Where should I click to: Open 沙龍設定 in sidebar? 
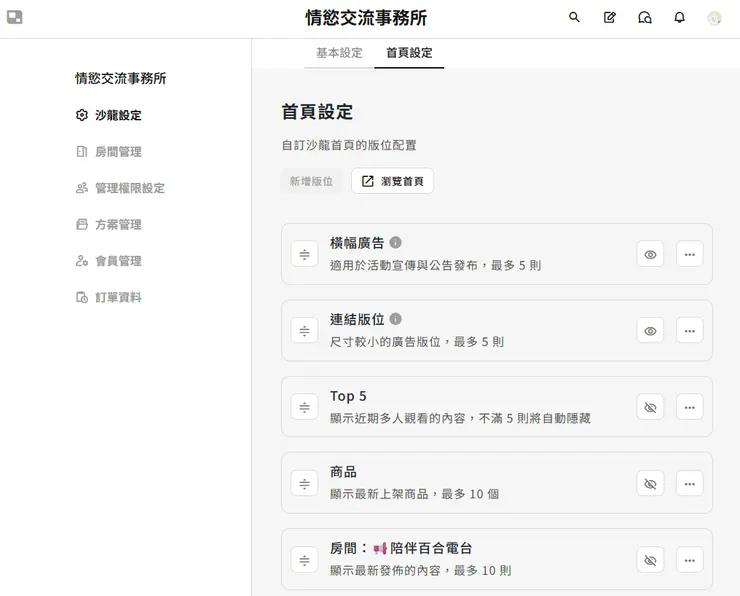pos(109,115)
